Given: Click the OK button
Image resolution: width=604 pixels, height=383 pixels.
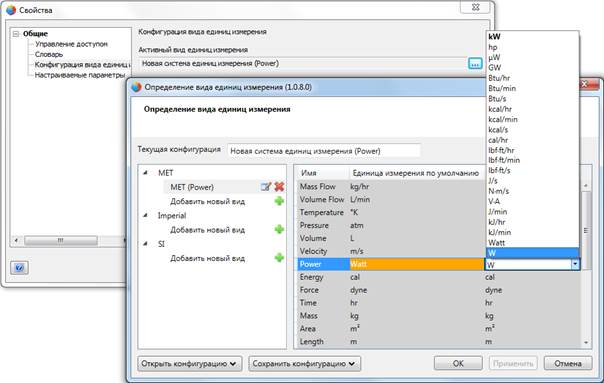Looking at the screenshot, I should coord(458,363).
